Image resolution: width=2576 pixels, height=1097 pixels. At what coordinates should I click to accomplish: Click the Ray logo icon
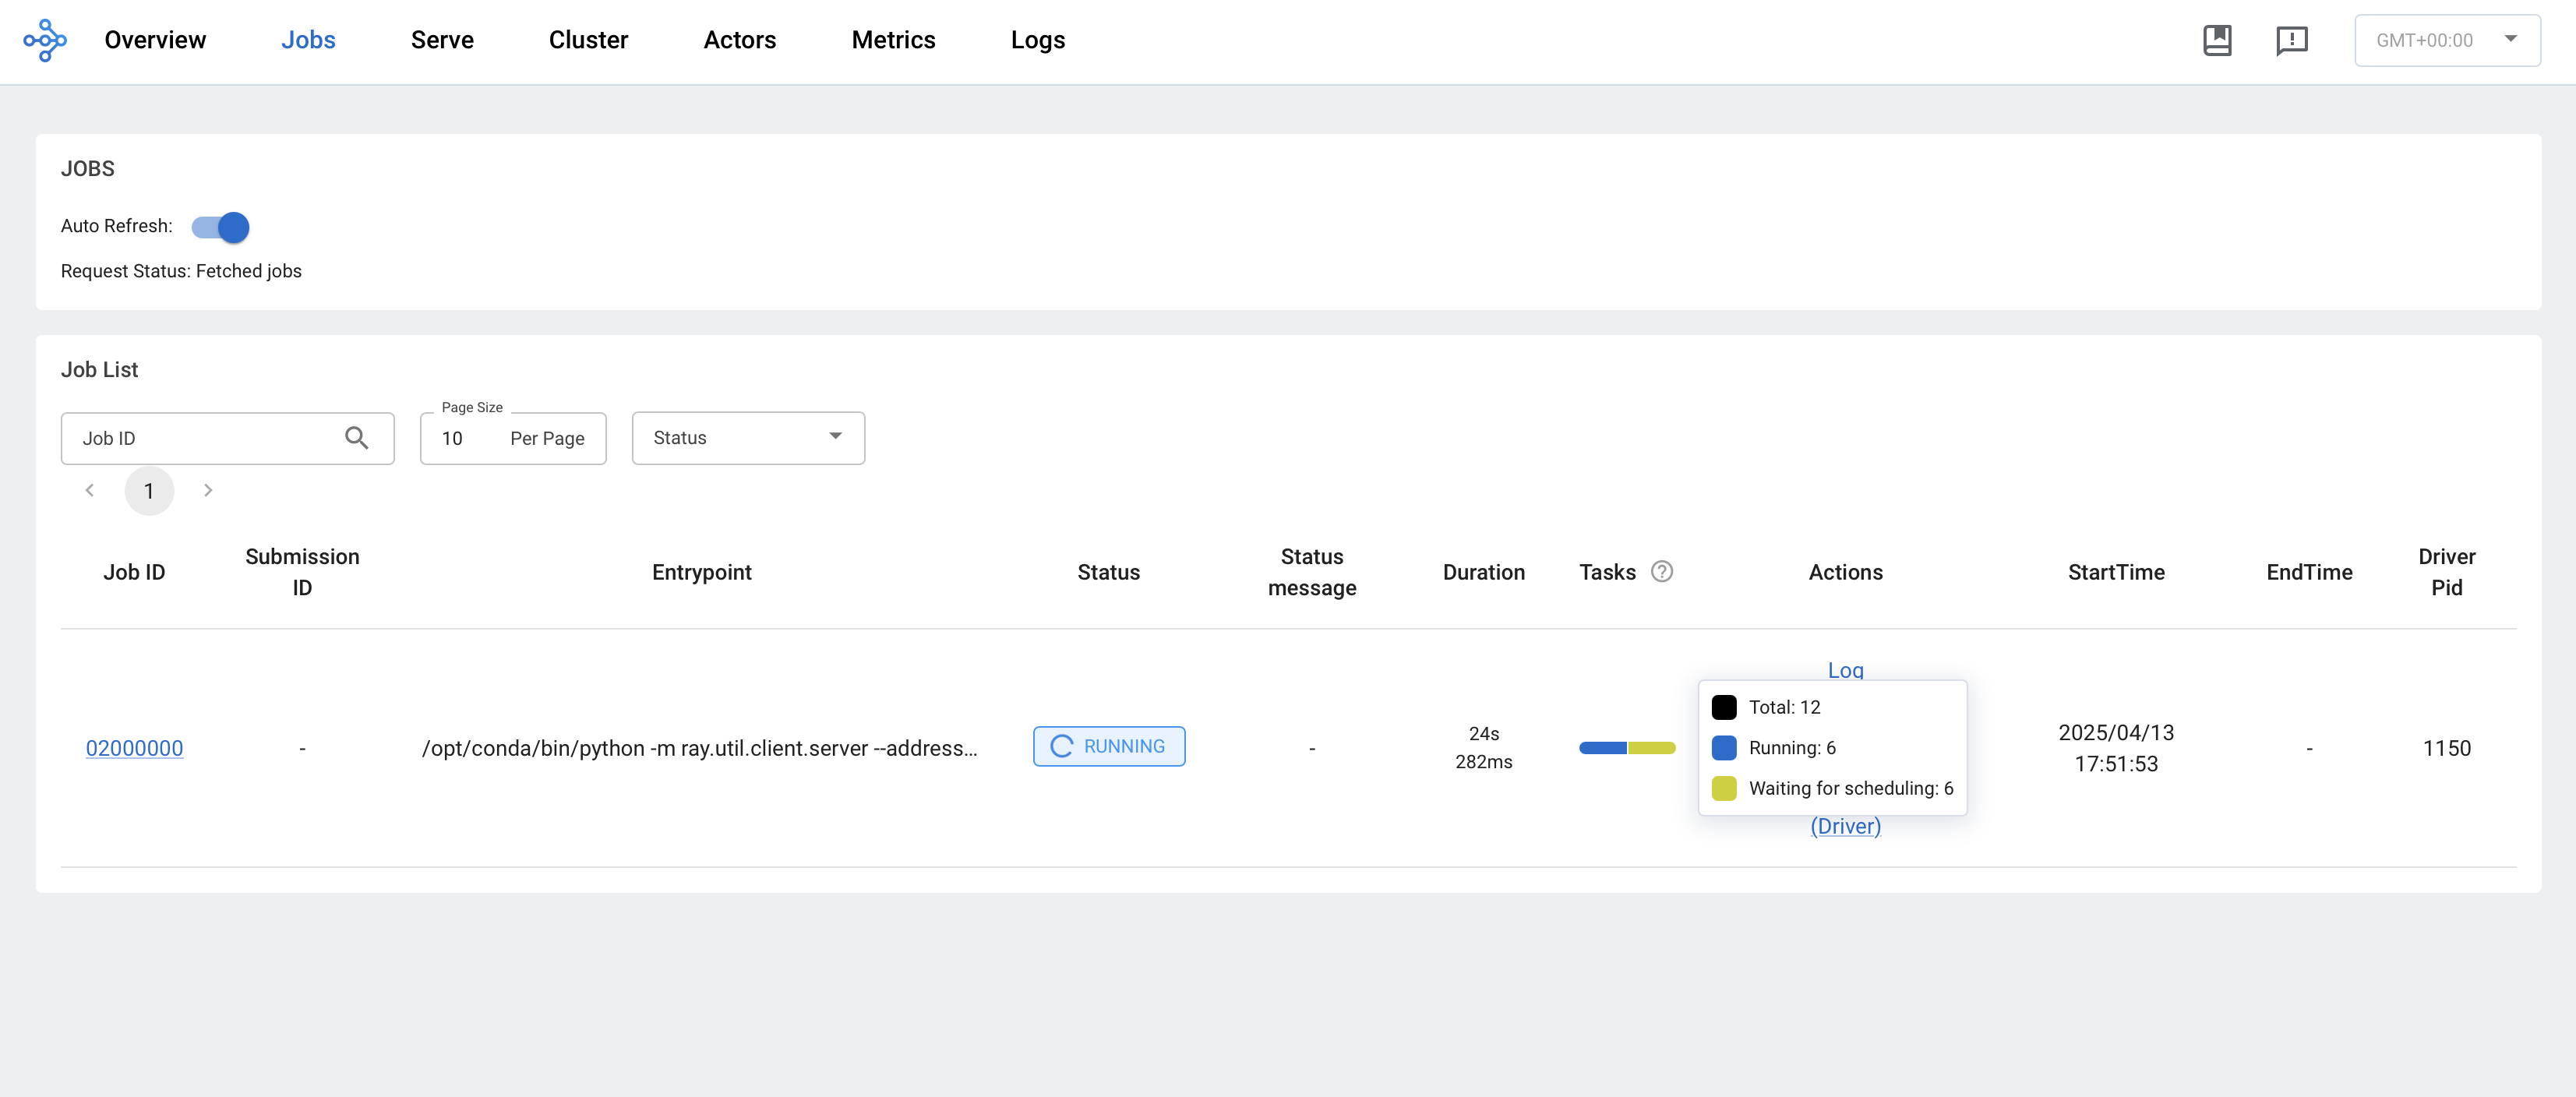point(45,41)
